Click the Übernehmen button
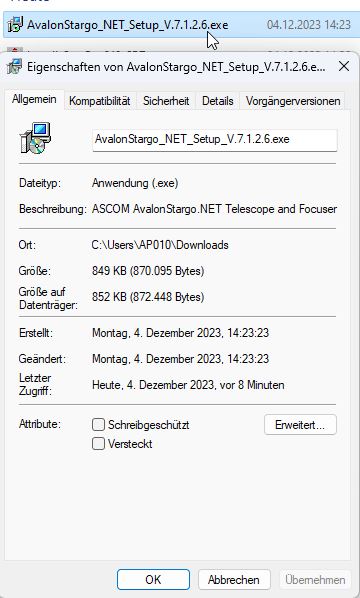 coord(315,579)
